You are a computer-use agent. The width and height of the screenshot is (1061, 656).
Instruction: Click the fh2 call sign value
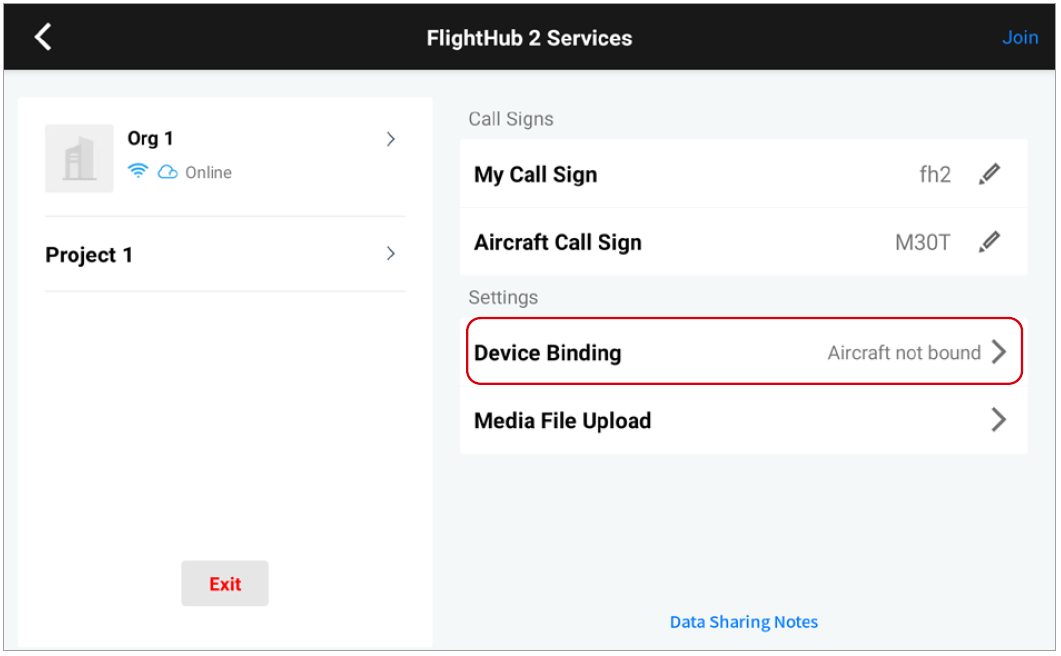[935, 175]
